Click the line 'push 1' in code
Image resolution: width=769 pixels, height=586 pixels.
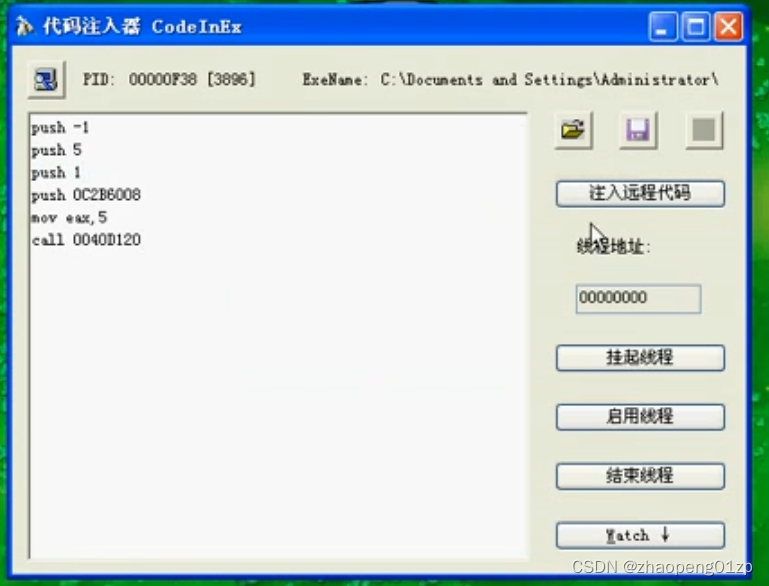pyautogui.click(x=55, y=173)
